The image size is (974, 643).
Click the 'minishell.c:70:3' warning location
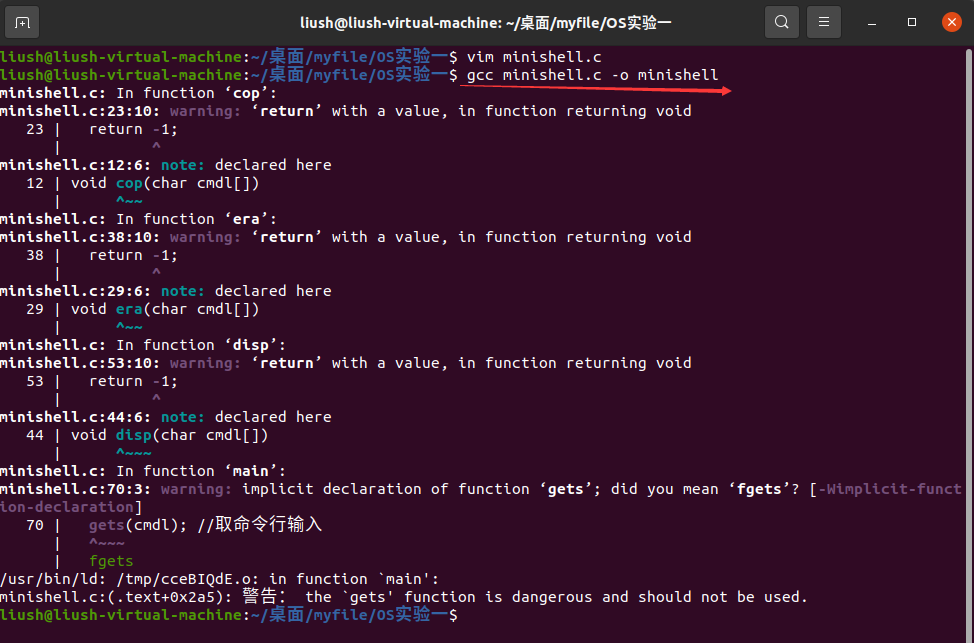(76, 489)
